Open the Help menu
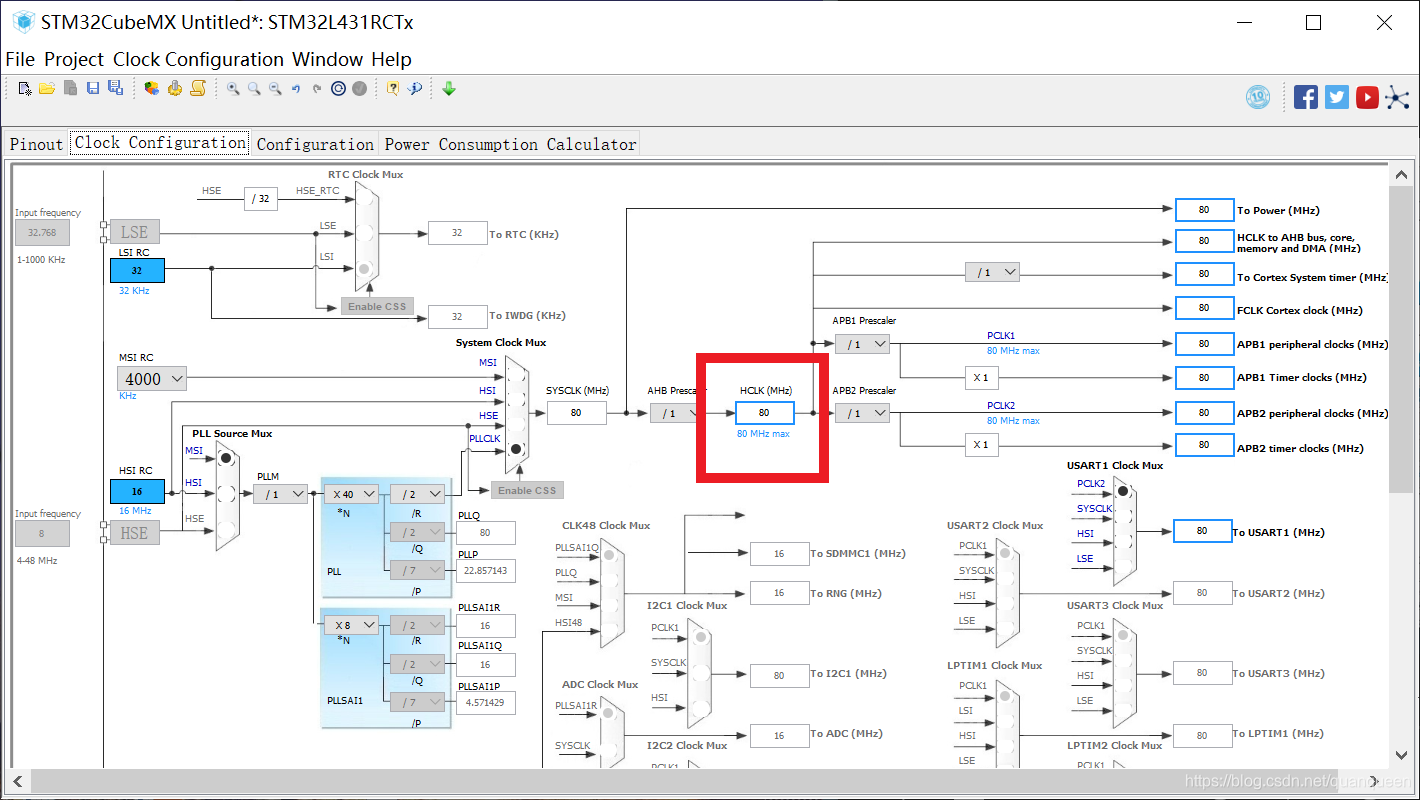 (x=391, y=59)
